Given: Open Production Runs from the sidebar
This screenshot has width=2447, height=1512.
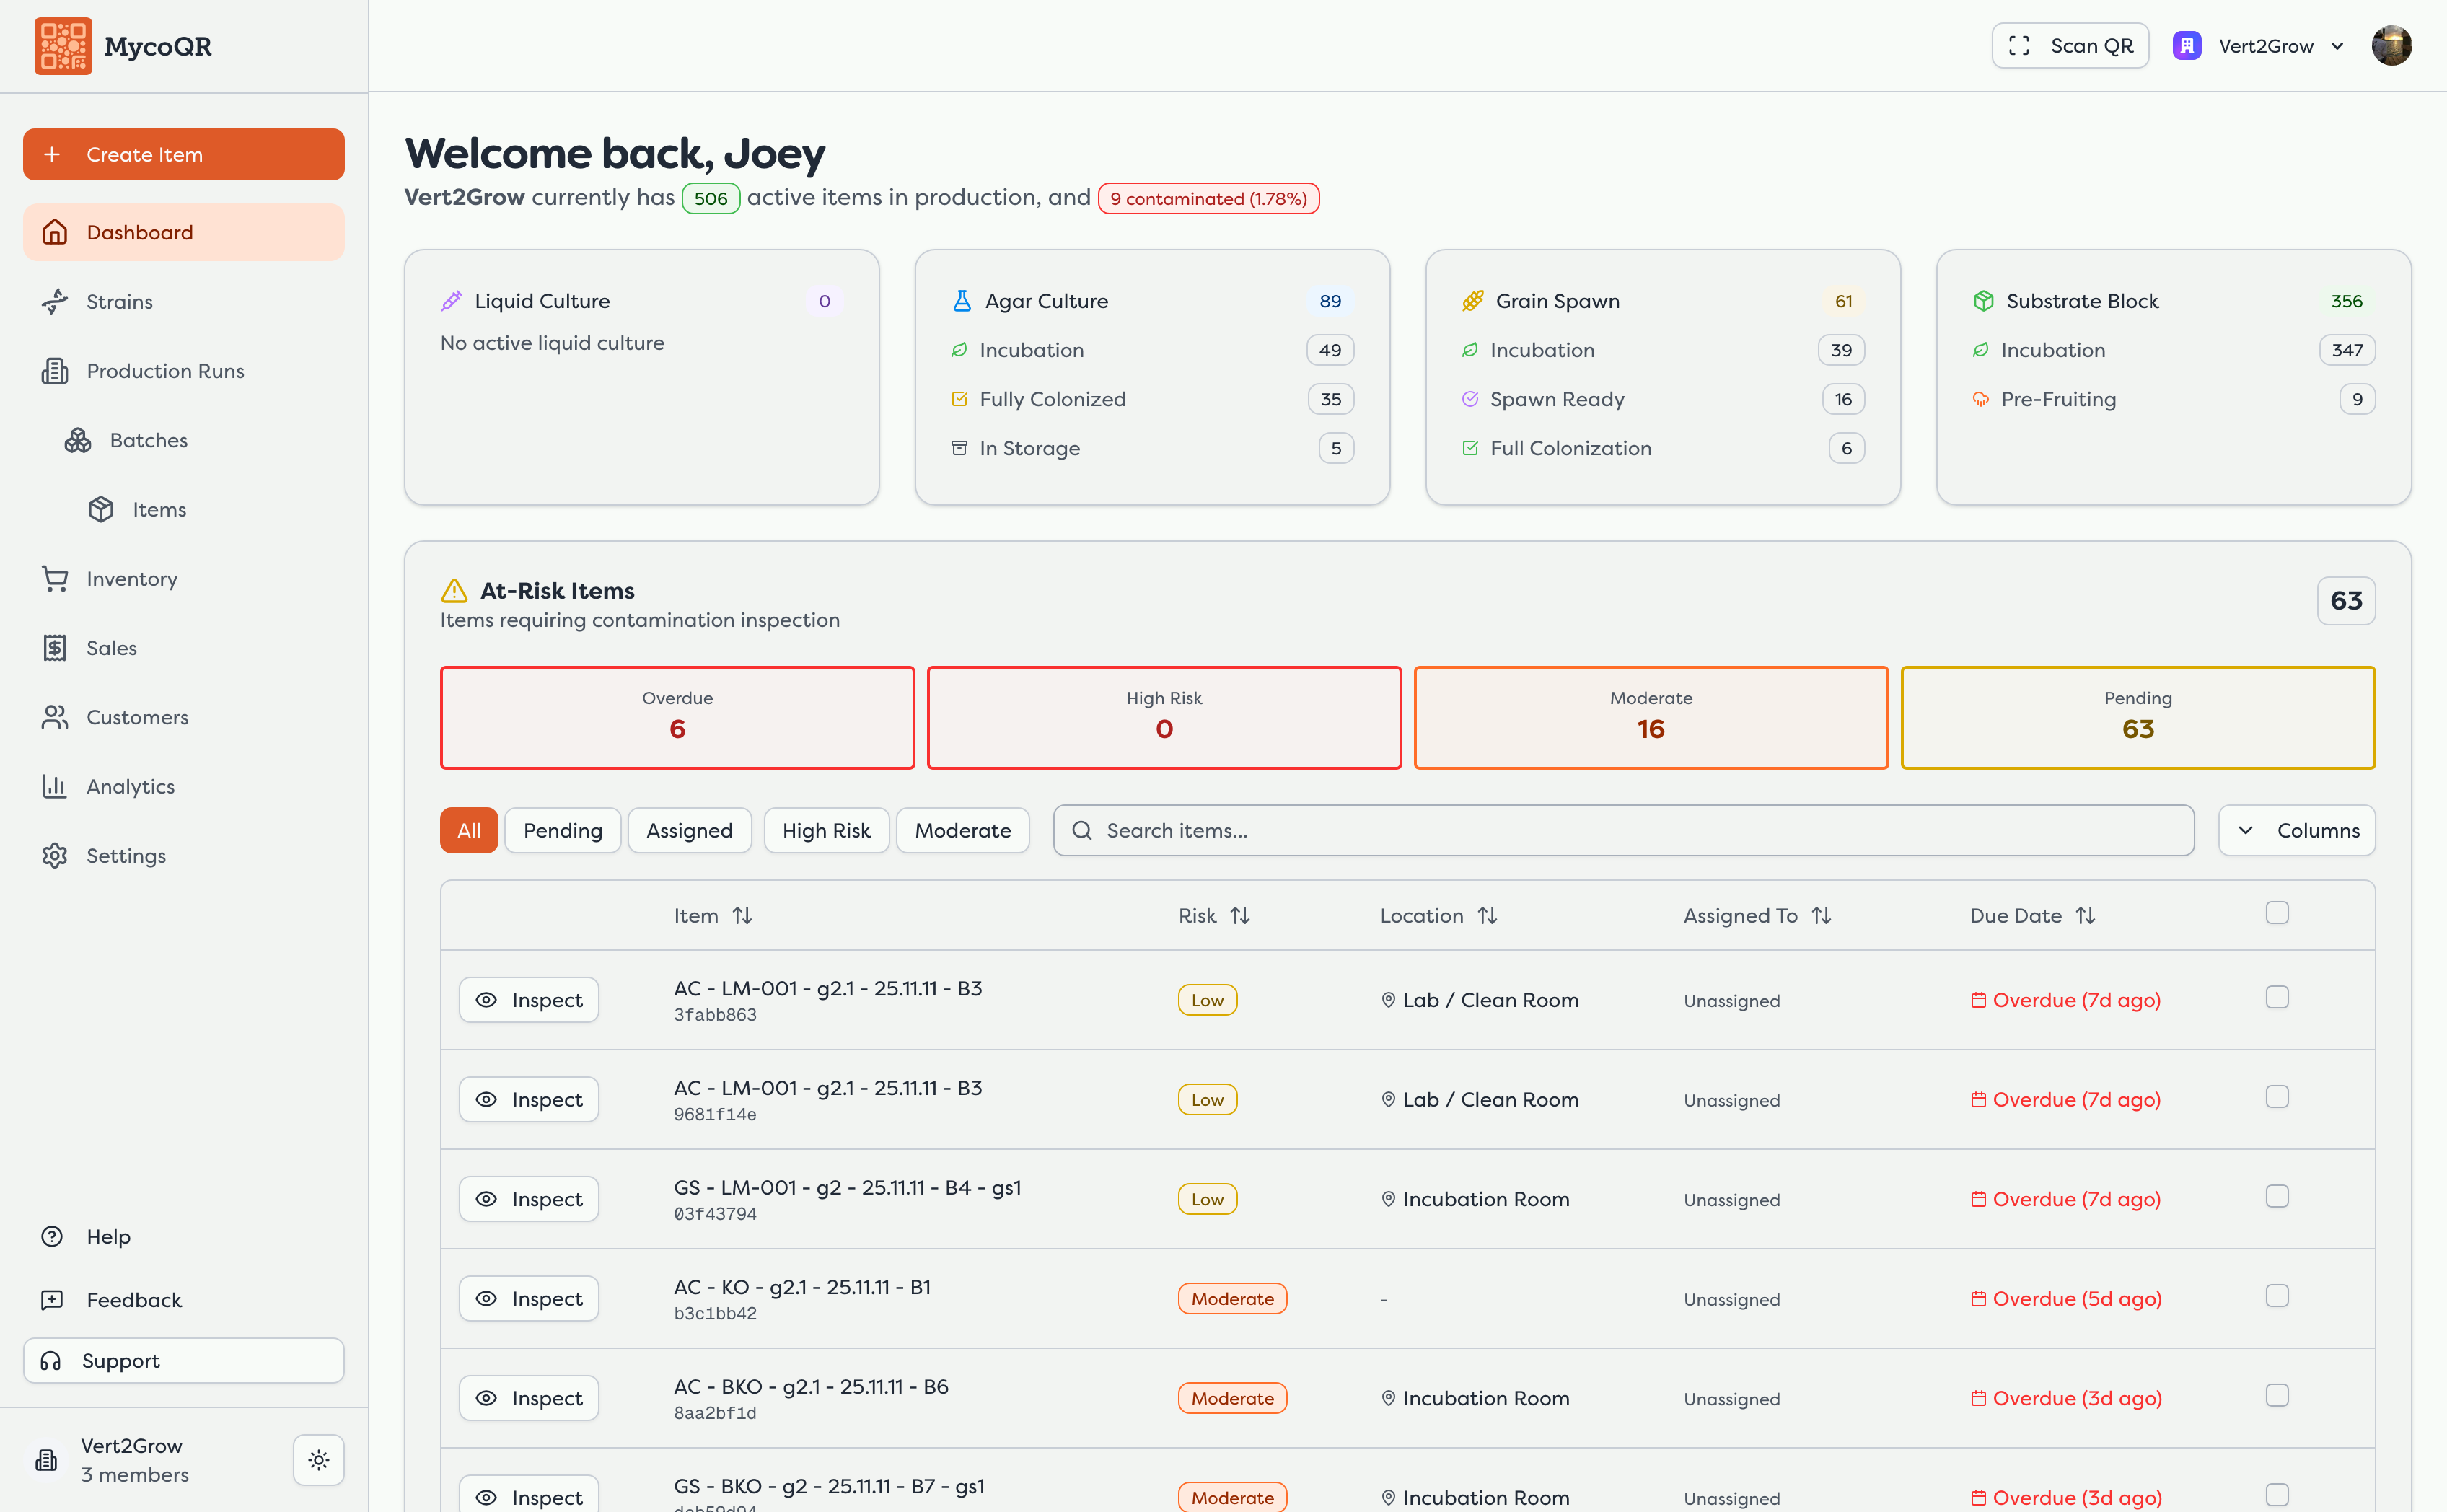Looking at the screenshot, I should (164, 371).
